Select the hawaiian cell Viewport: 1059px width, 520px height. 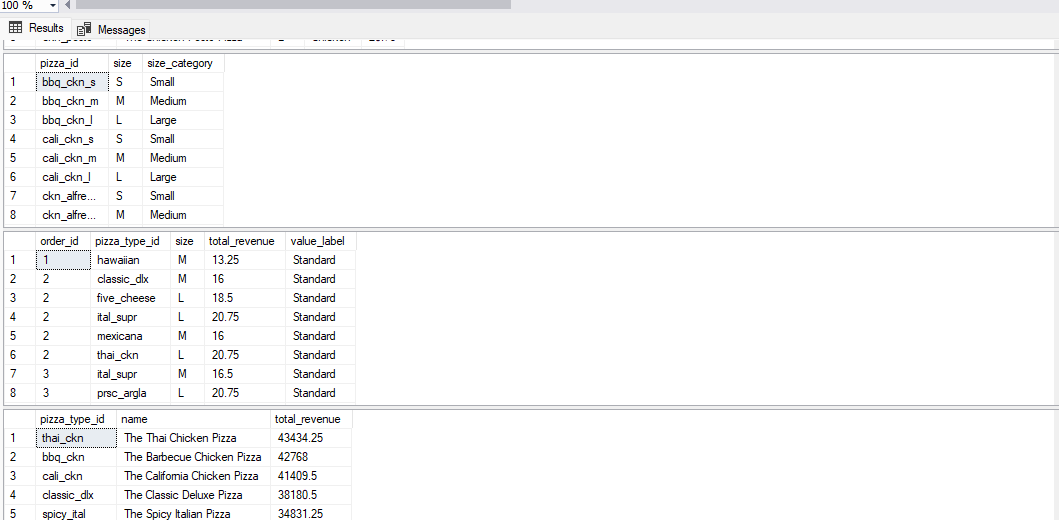(x=130, y=260)
